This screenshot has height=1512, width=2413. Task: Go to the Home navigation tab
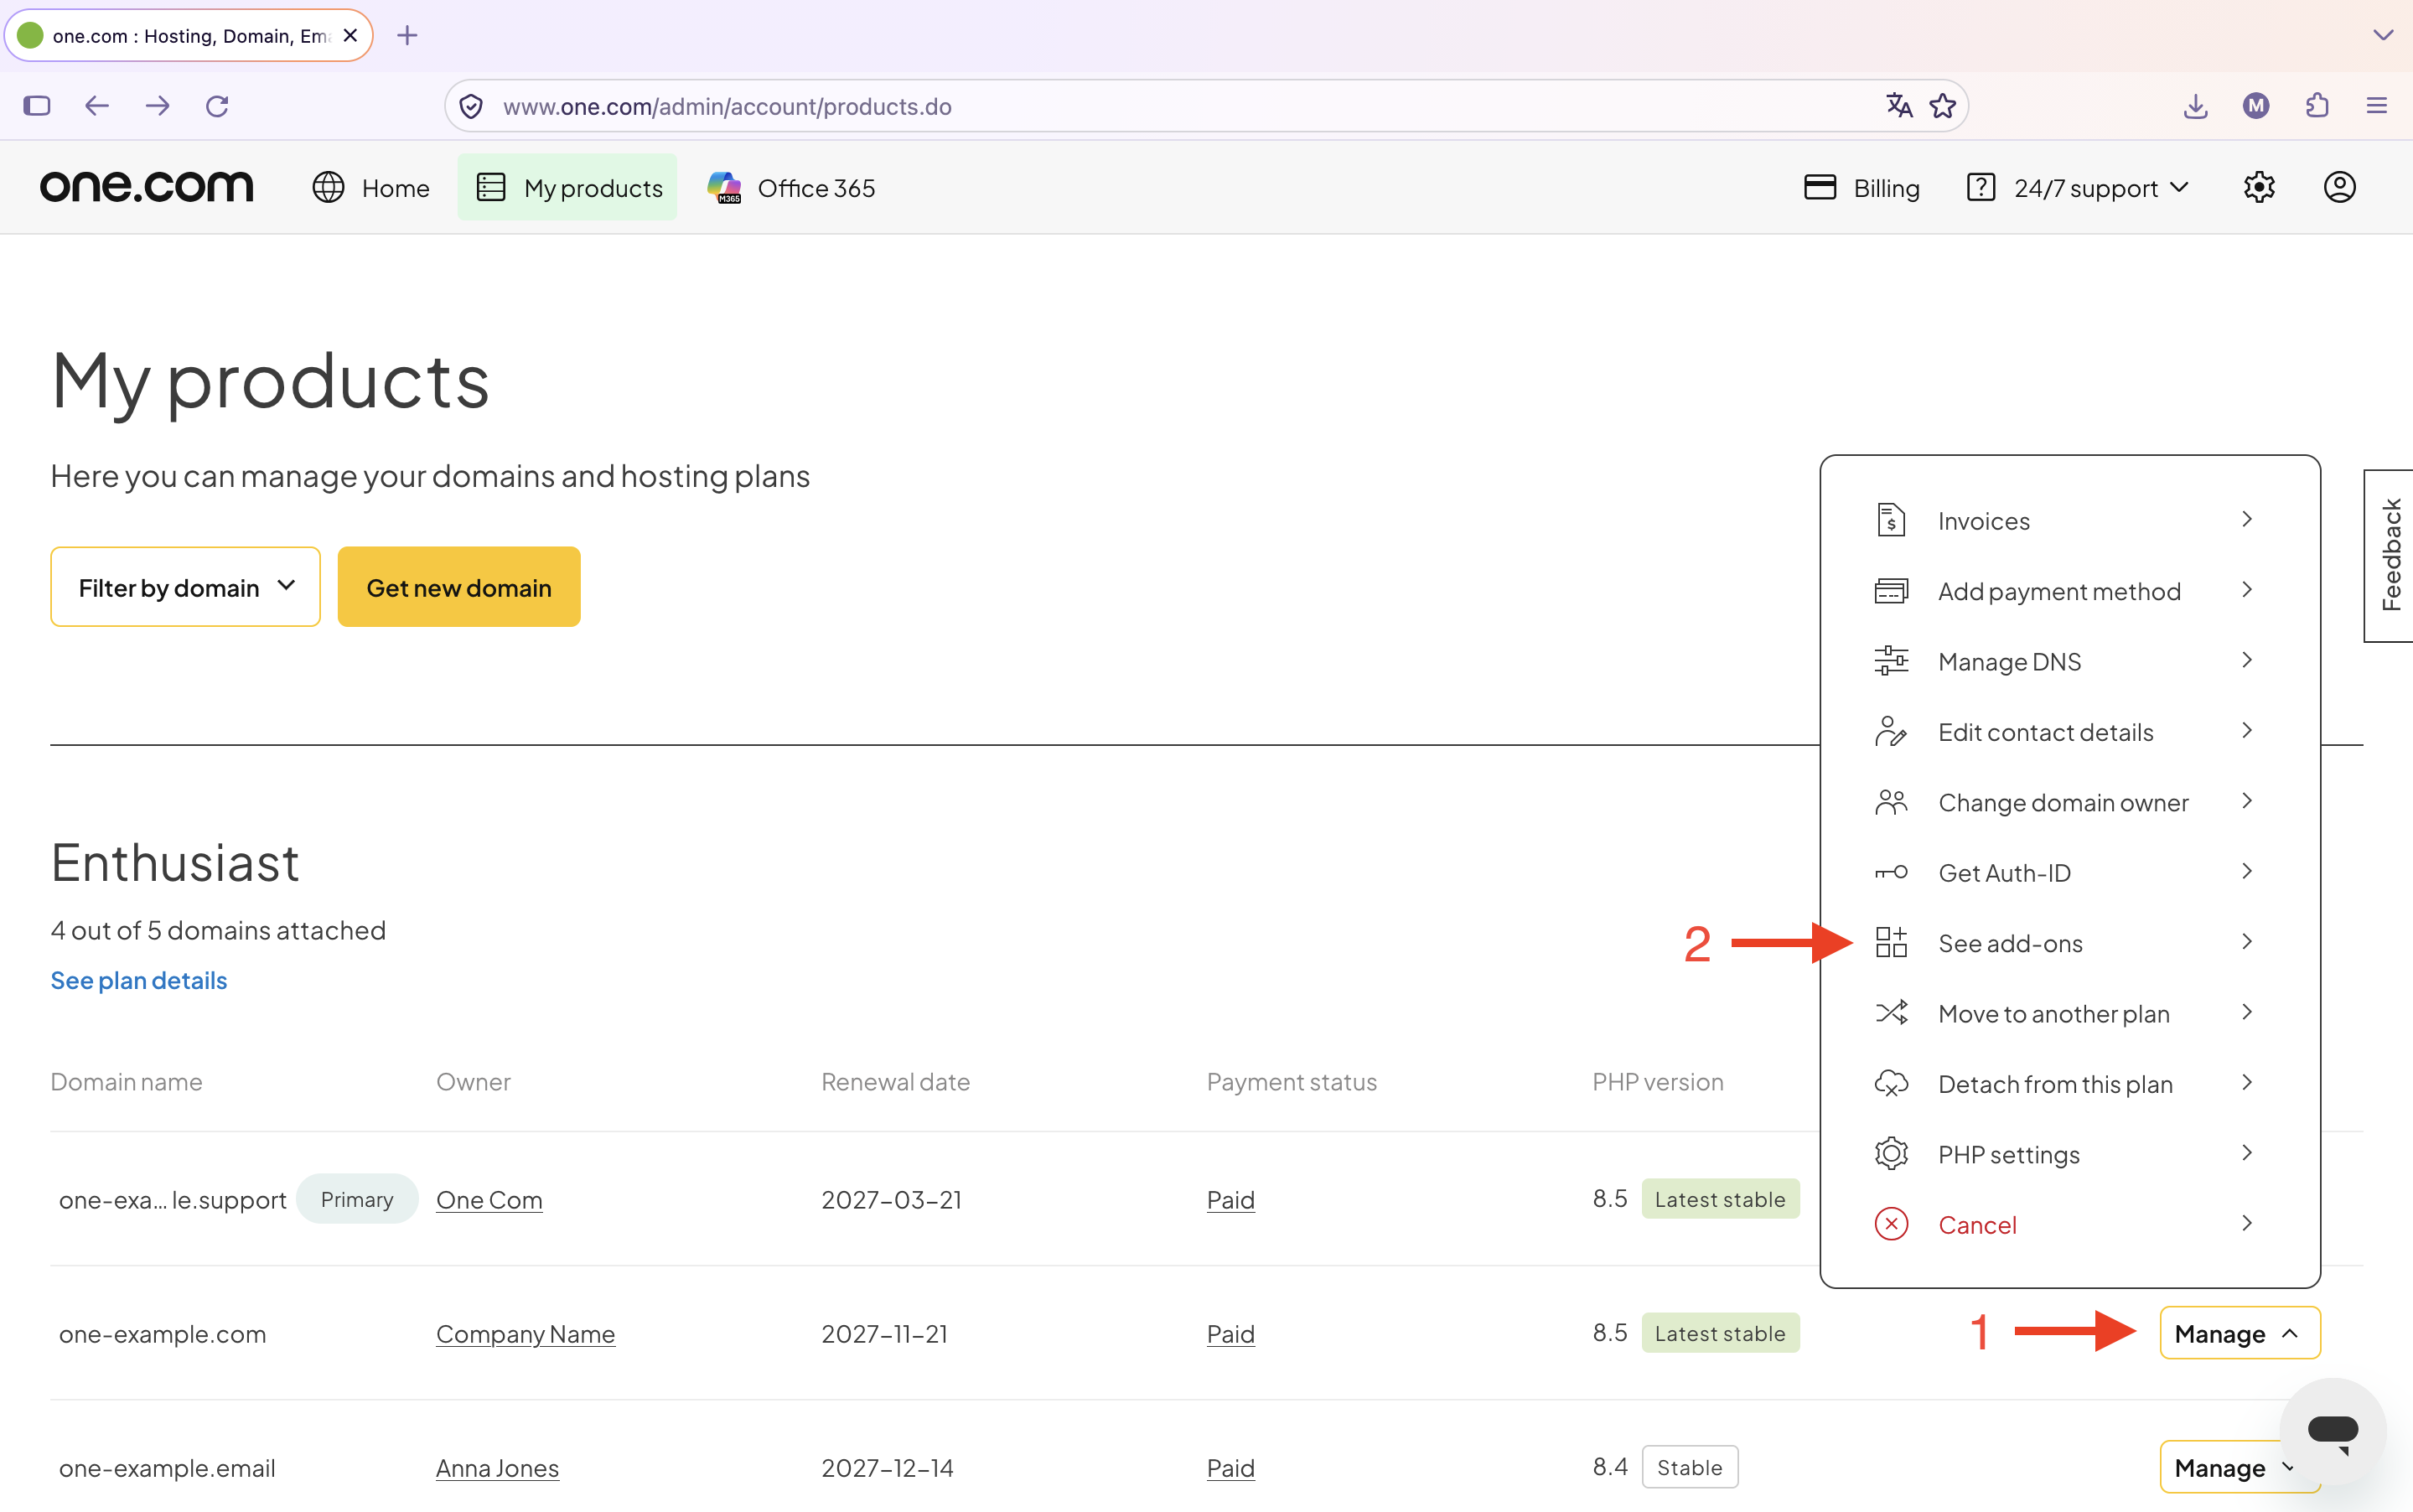[371, 188]
